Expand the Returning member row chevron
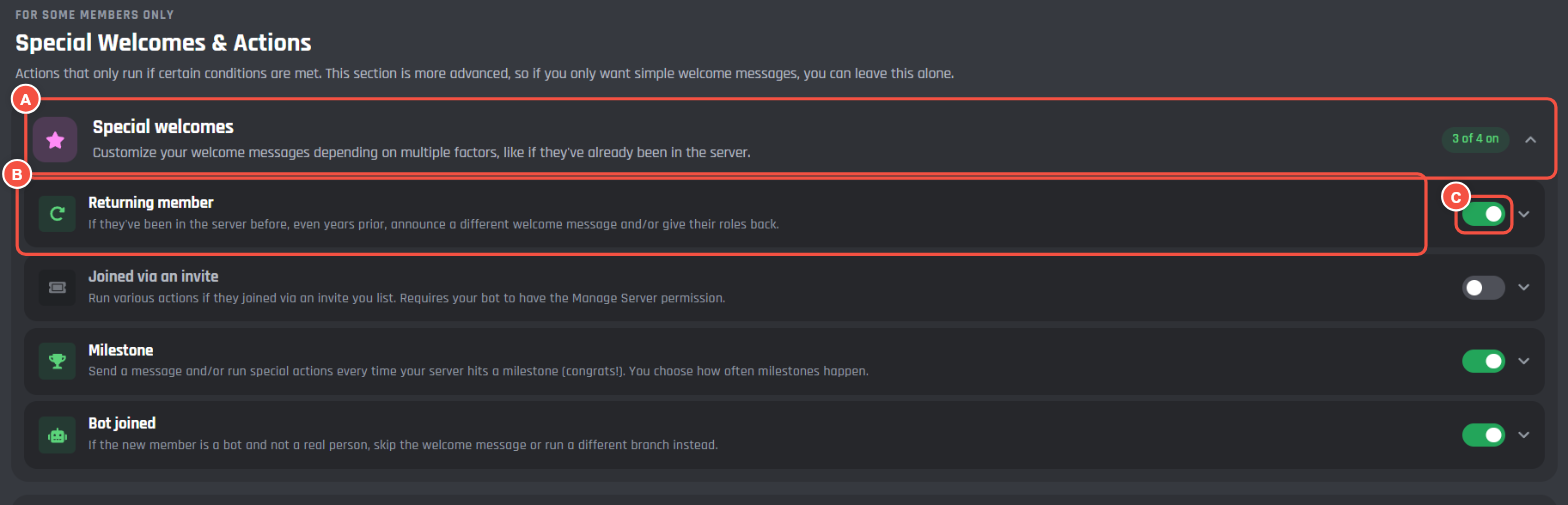Viewport: 1568px width, 505px height. pyautogui.click(x=1524, y=214)
